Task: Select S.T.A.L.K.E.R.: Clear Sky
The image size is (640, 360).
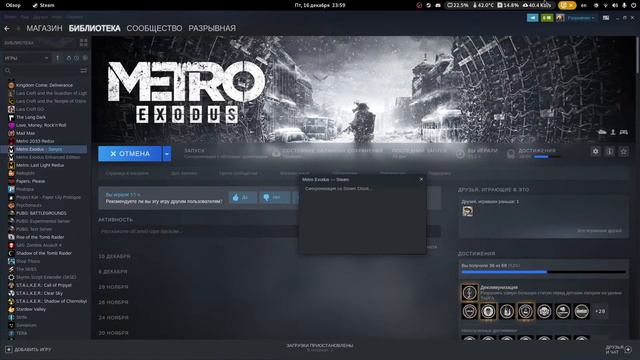Action: pyautogui.click(x=39, y=293)
